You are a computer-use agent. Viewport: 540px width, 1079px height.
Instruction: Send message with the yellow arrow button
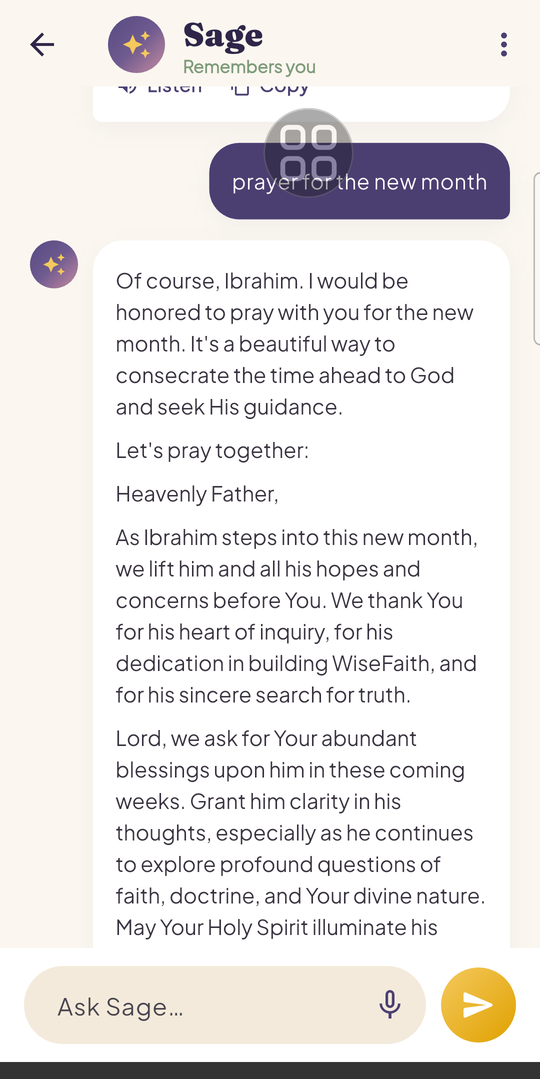tap(478, 1005)
